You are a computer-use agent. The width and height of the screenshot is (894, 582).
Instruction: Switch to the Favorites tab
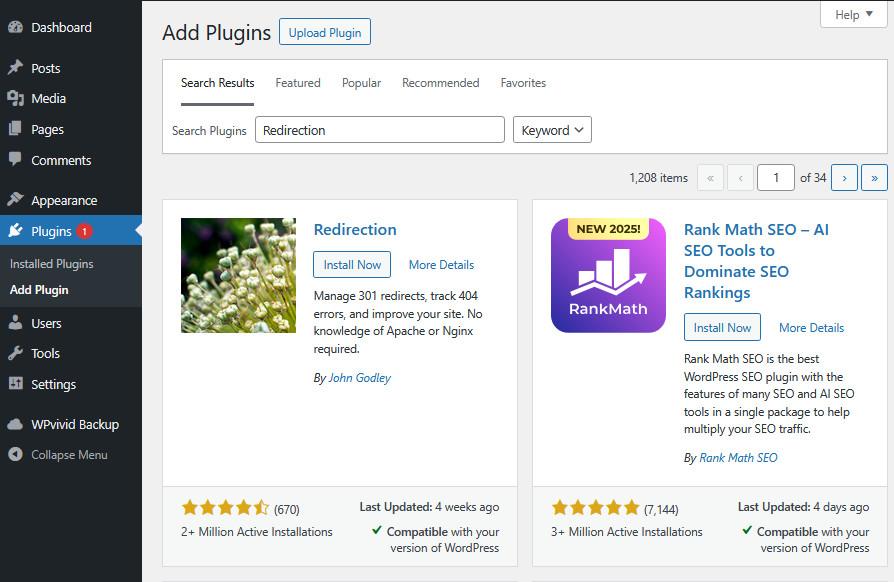(x=523, y=83)
